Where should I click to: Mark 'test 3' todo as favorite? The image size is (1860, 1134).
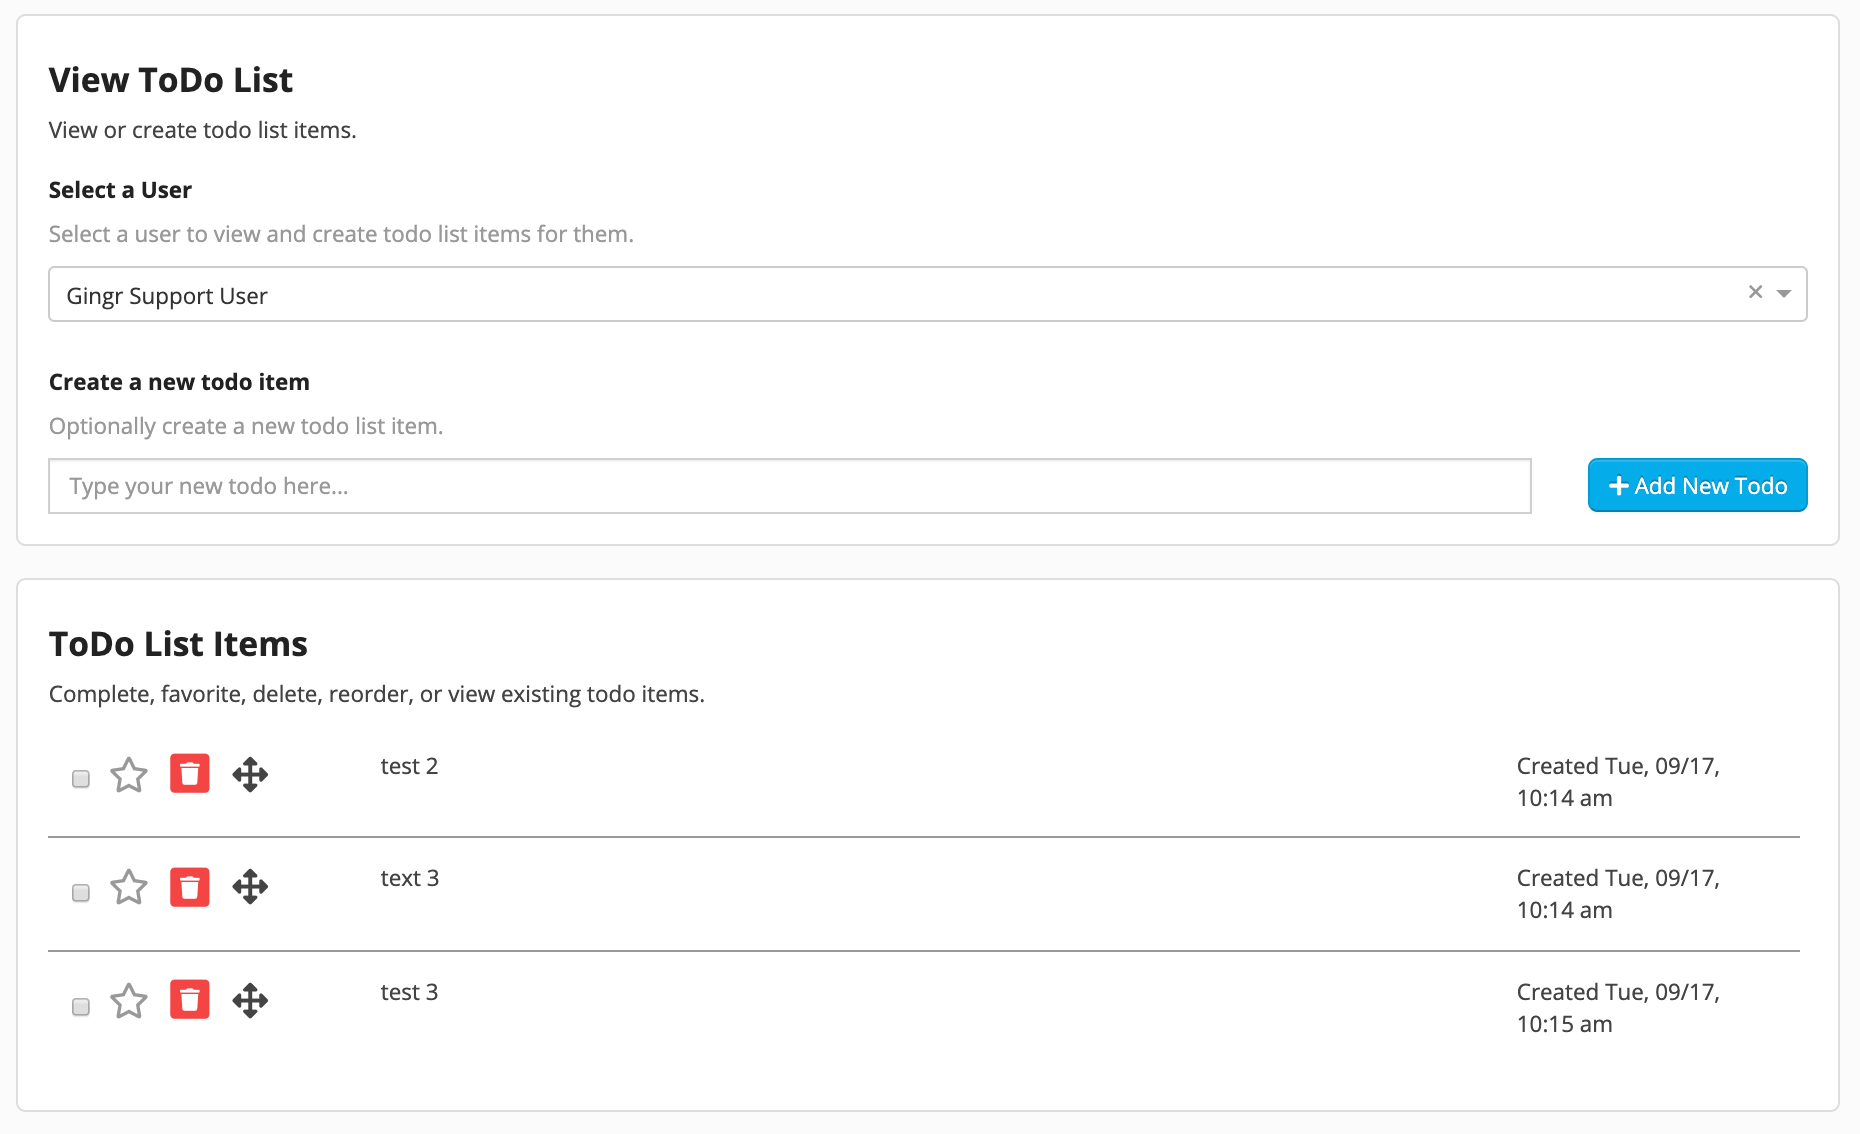pyautogui.click(x=129, y=1001)
